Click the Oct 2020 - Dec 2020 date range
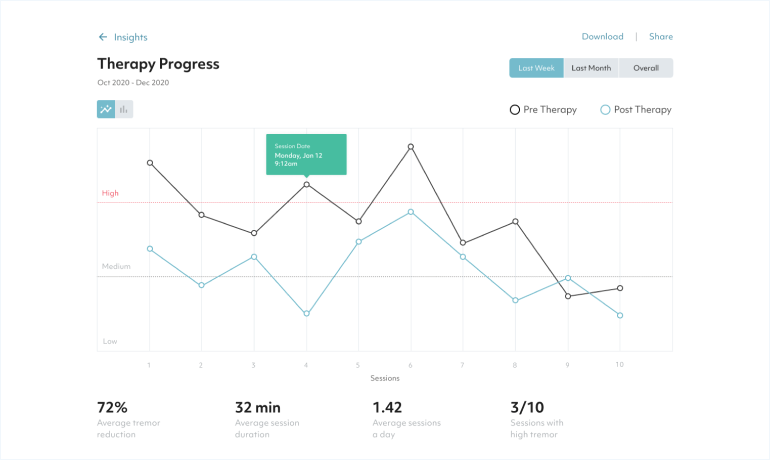 (x=133, y=82)
